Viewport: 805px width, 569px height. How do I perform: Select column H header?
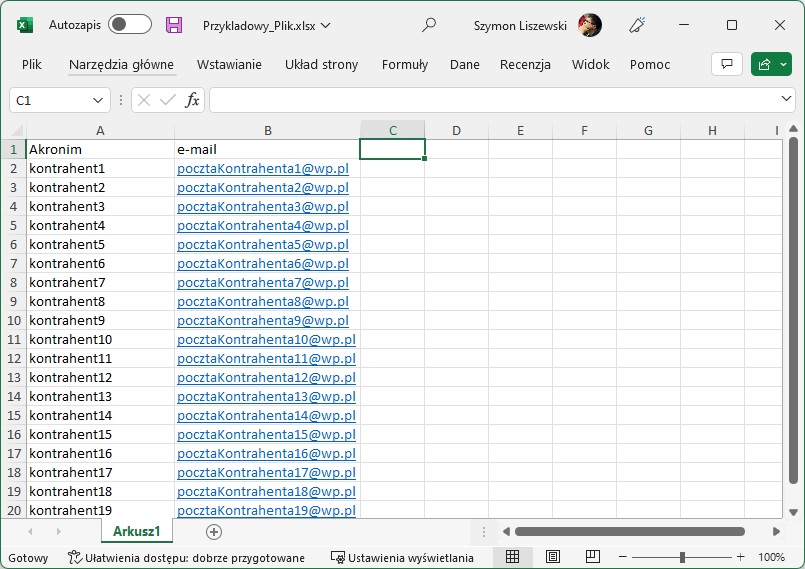[712, 130]
